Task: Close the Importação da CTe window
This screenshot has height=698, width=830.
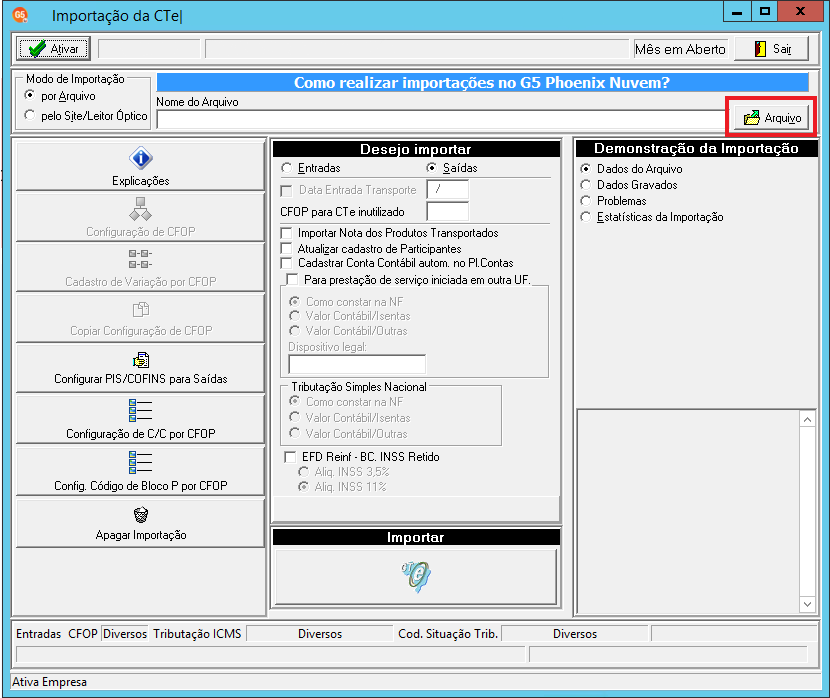Action: (x=800, y=12)
